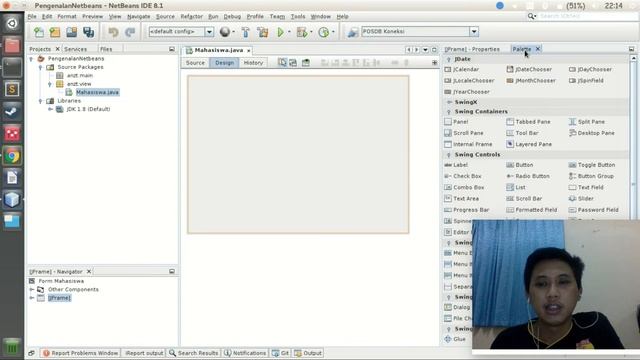Open the POSDB Koneksi connection dropdown
This screenshot has width=640, height=360.
point(473,31)
